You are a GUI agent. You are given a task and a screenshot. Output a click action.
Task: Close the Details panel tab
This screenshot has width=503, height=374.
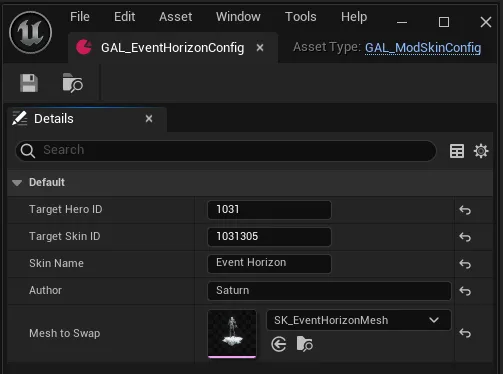click(x=149, y=118)
